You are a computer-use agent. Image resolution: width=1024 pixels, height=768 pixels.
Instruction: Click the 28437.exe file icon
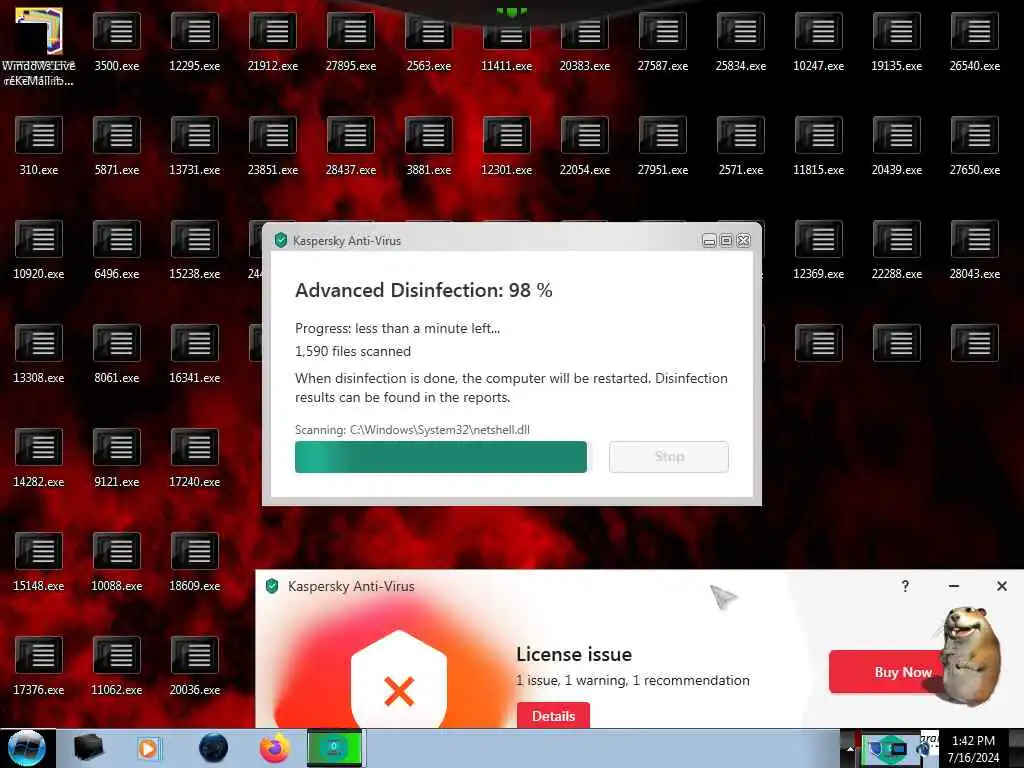pos(351,135)
